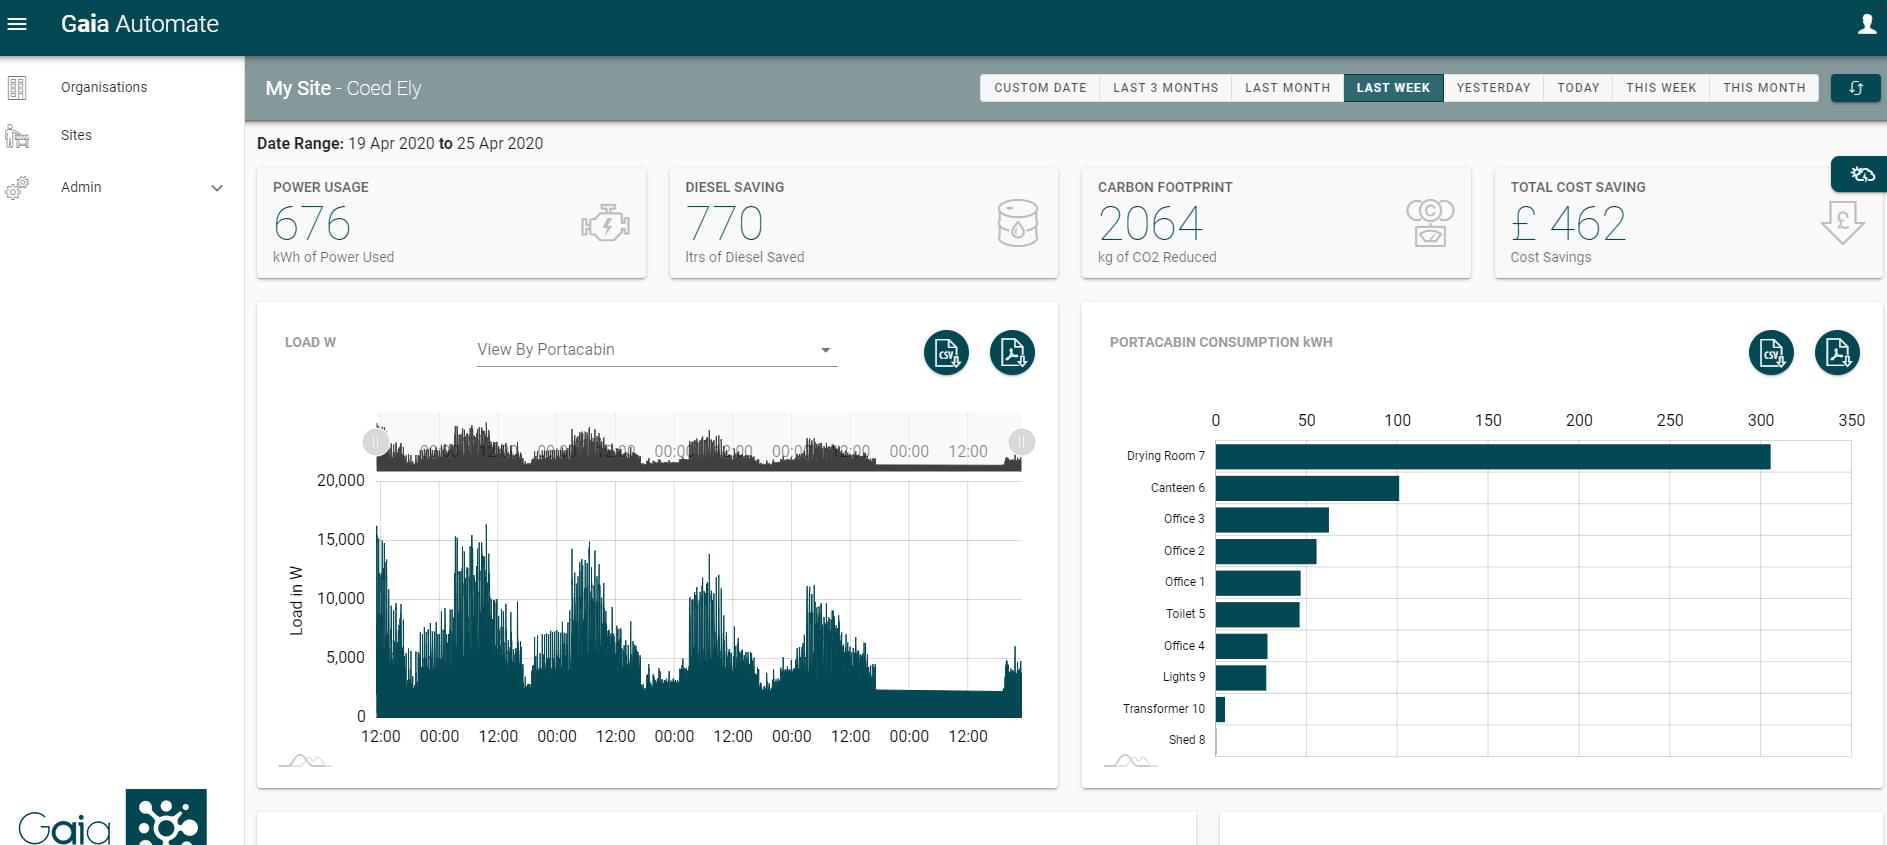Select the Custom Date range option
This screenshot has height=845, width=1887.
click(x=1040, y=88)
